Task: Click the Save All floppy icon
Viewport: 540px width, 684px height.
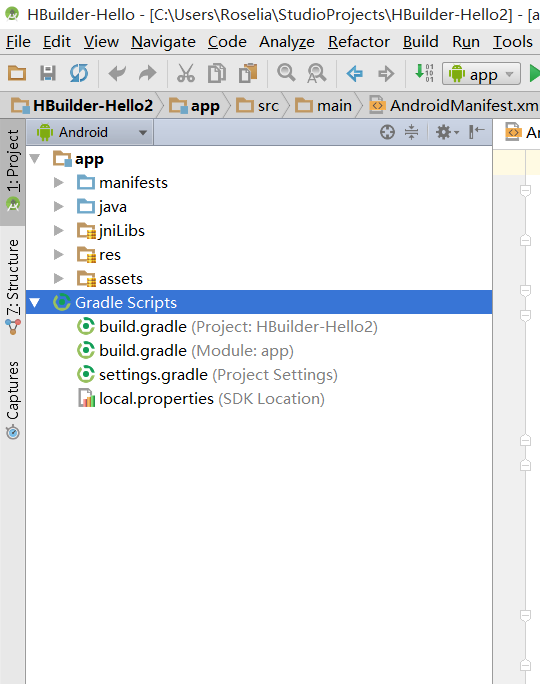Action: tap(48, 73)
